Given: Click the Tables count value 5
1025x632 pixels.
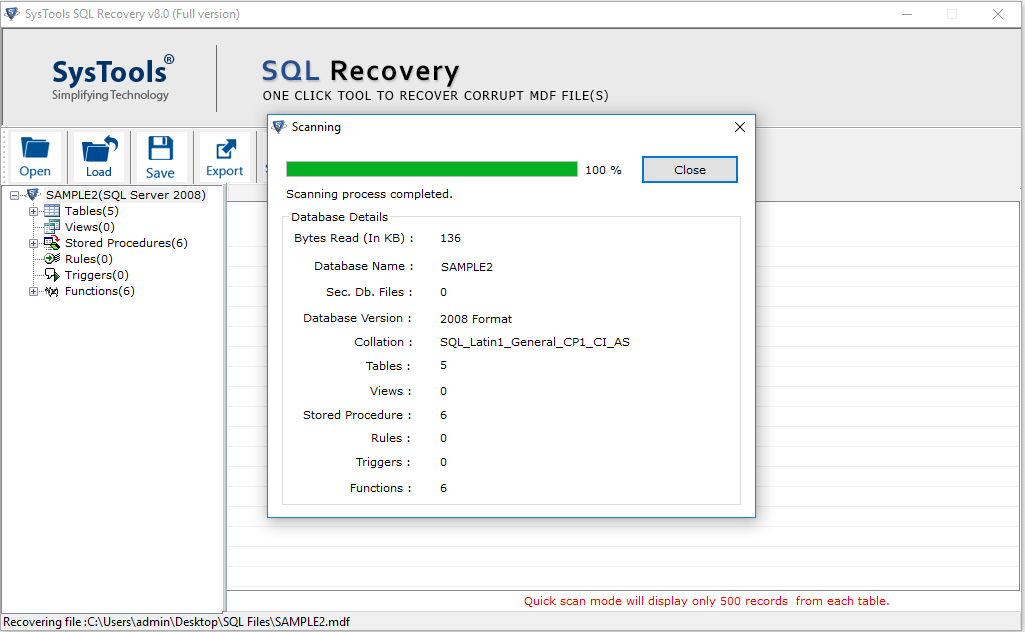Looking at the screenshot, I should pos(443,365).
